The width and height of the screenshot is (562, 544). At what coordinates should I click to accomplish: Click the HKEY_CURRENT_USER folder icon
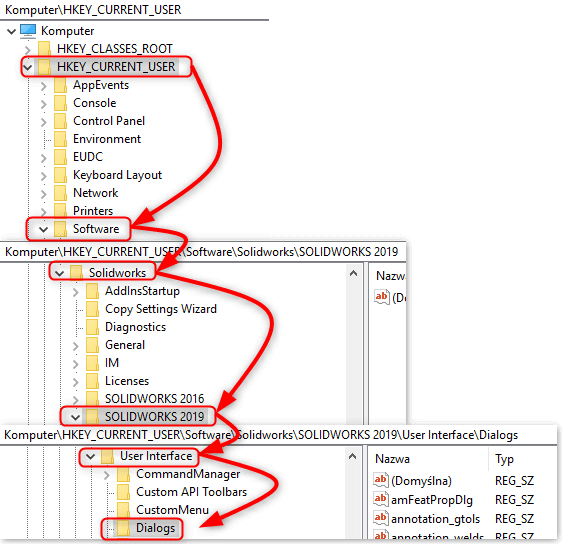[44, 67]
